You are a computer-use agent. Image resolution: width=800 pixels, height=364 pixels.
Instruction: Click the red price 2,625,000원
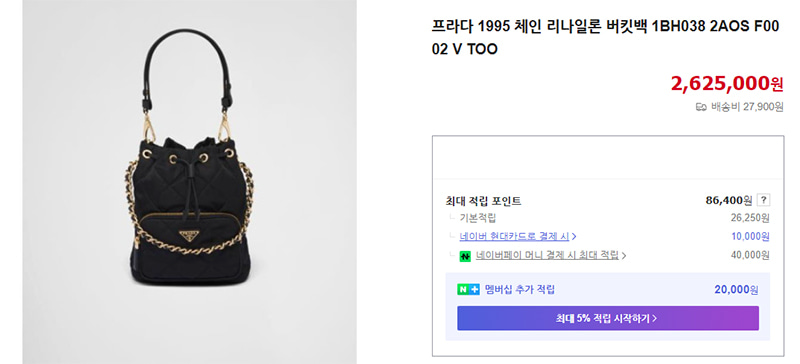pos(727,83)
